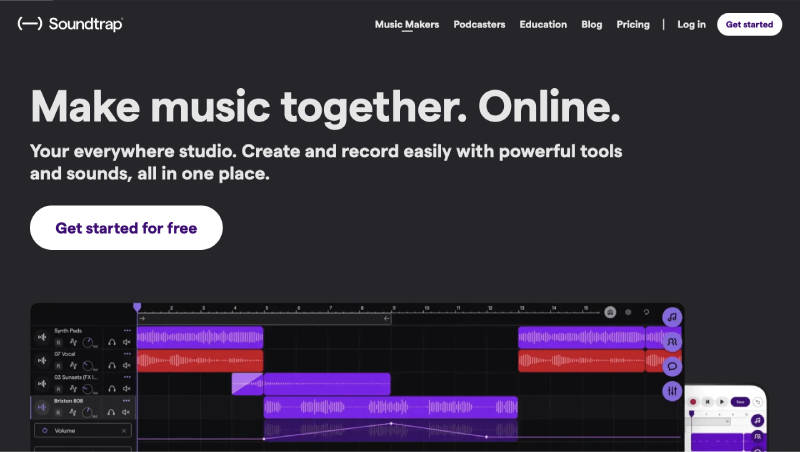Click the Log in link
This screenshot has height=452, width=800.
point(691,24)
